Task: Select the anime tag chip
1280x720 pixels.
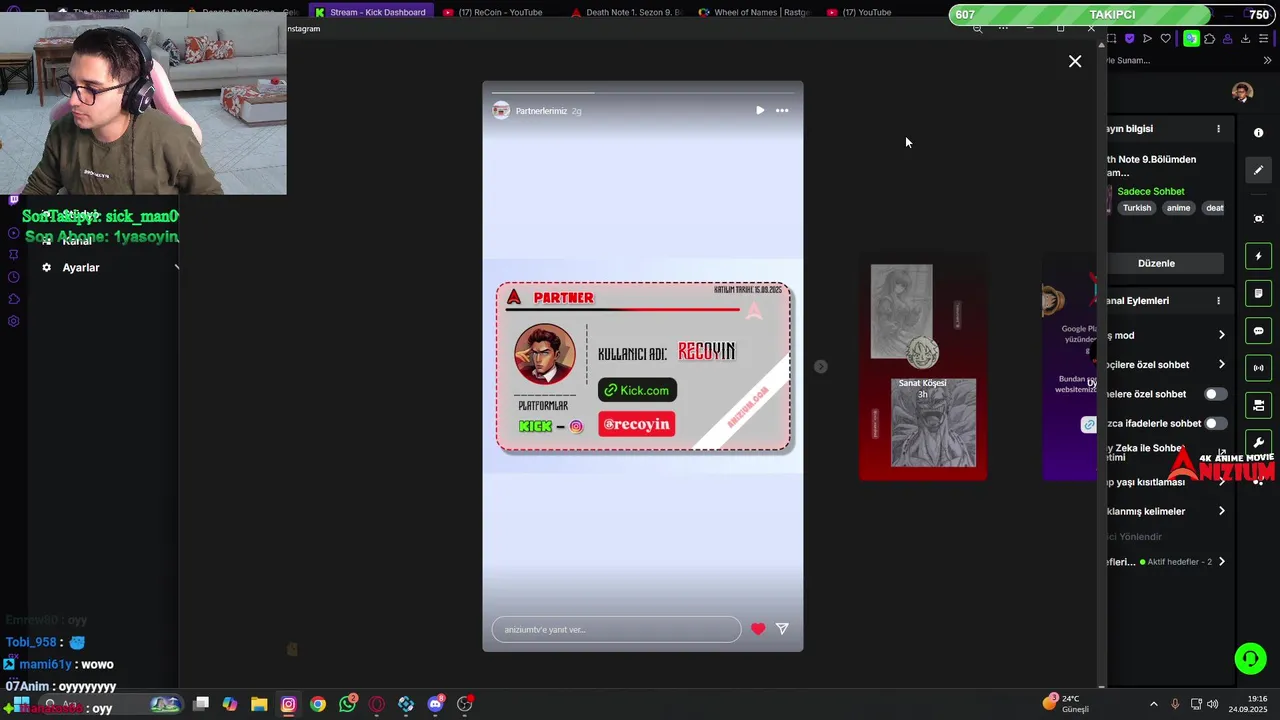Action: point(1179,208)
